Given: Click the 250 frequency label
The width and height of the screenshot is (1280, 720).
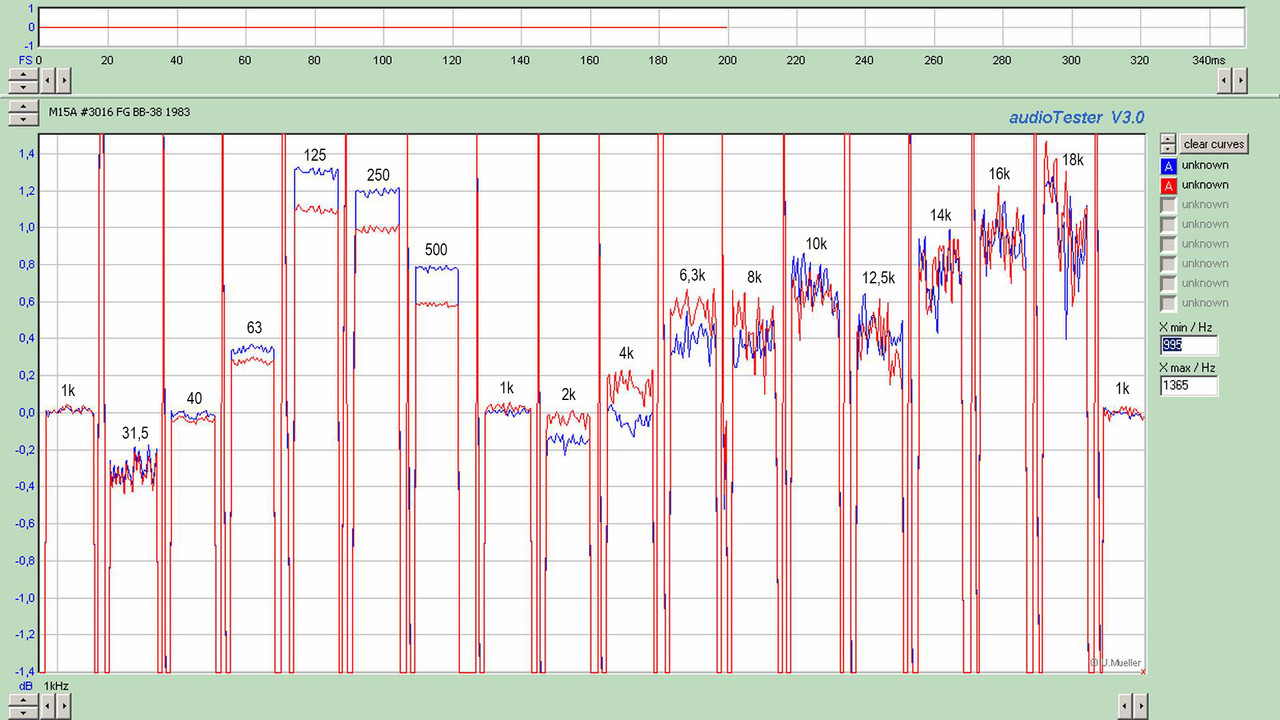Looking at the screenshot, I should (378, 175).
